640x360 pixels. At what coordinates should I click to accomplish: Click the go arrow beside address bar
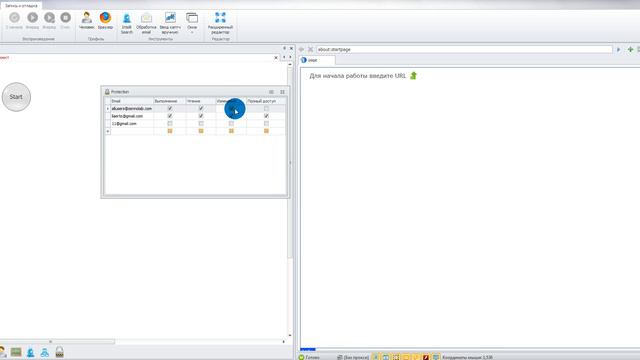click(618, 49)
